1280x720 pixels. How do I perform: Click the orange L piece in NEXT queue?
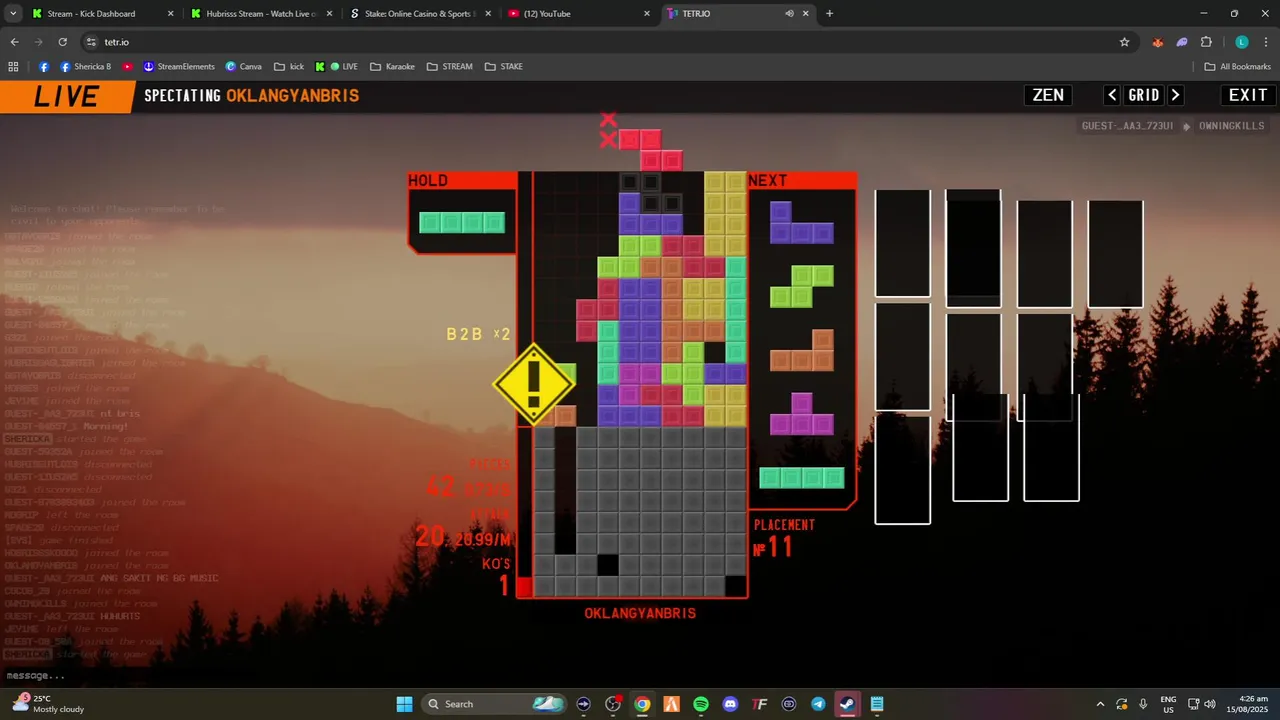point(801,350)
